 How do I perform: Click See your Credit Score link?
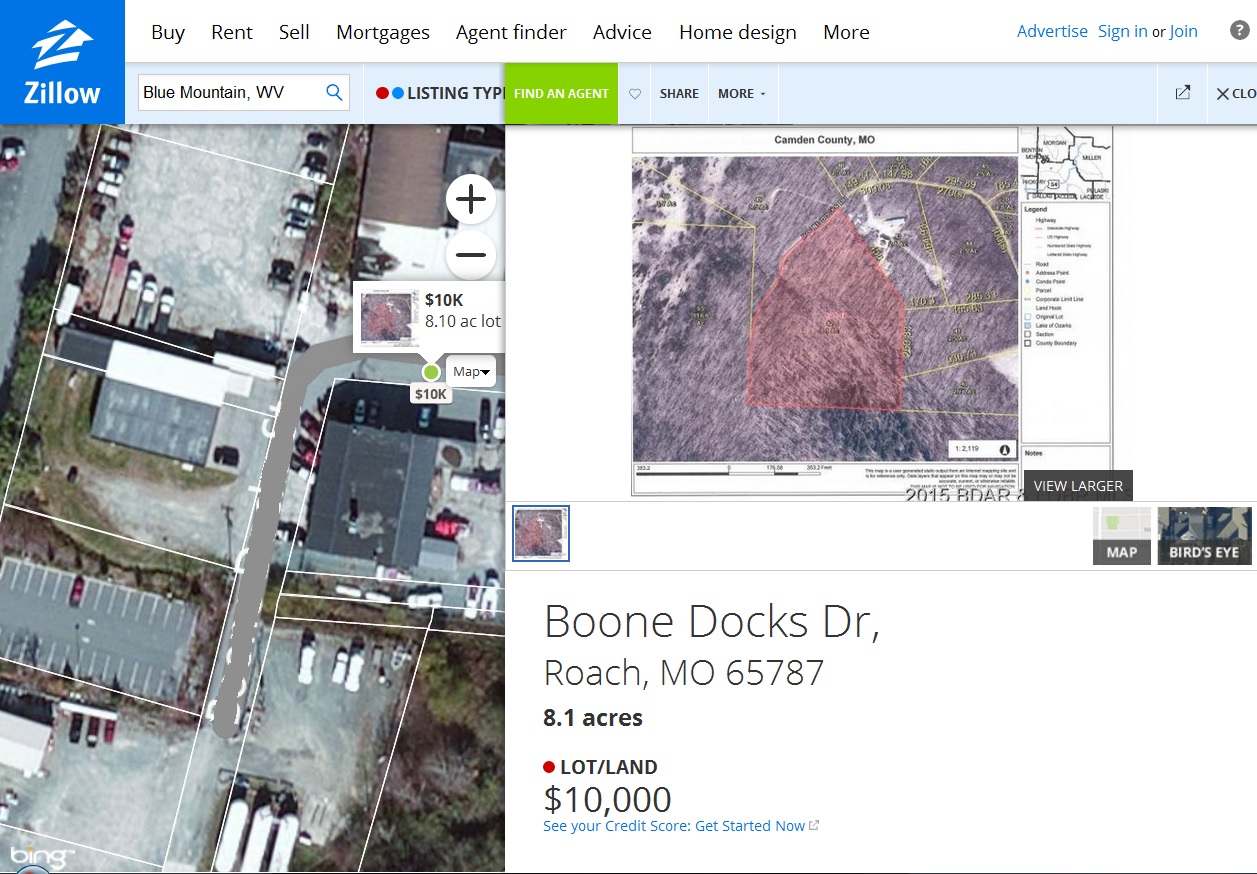(675, 826)
